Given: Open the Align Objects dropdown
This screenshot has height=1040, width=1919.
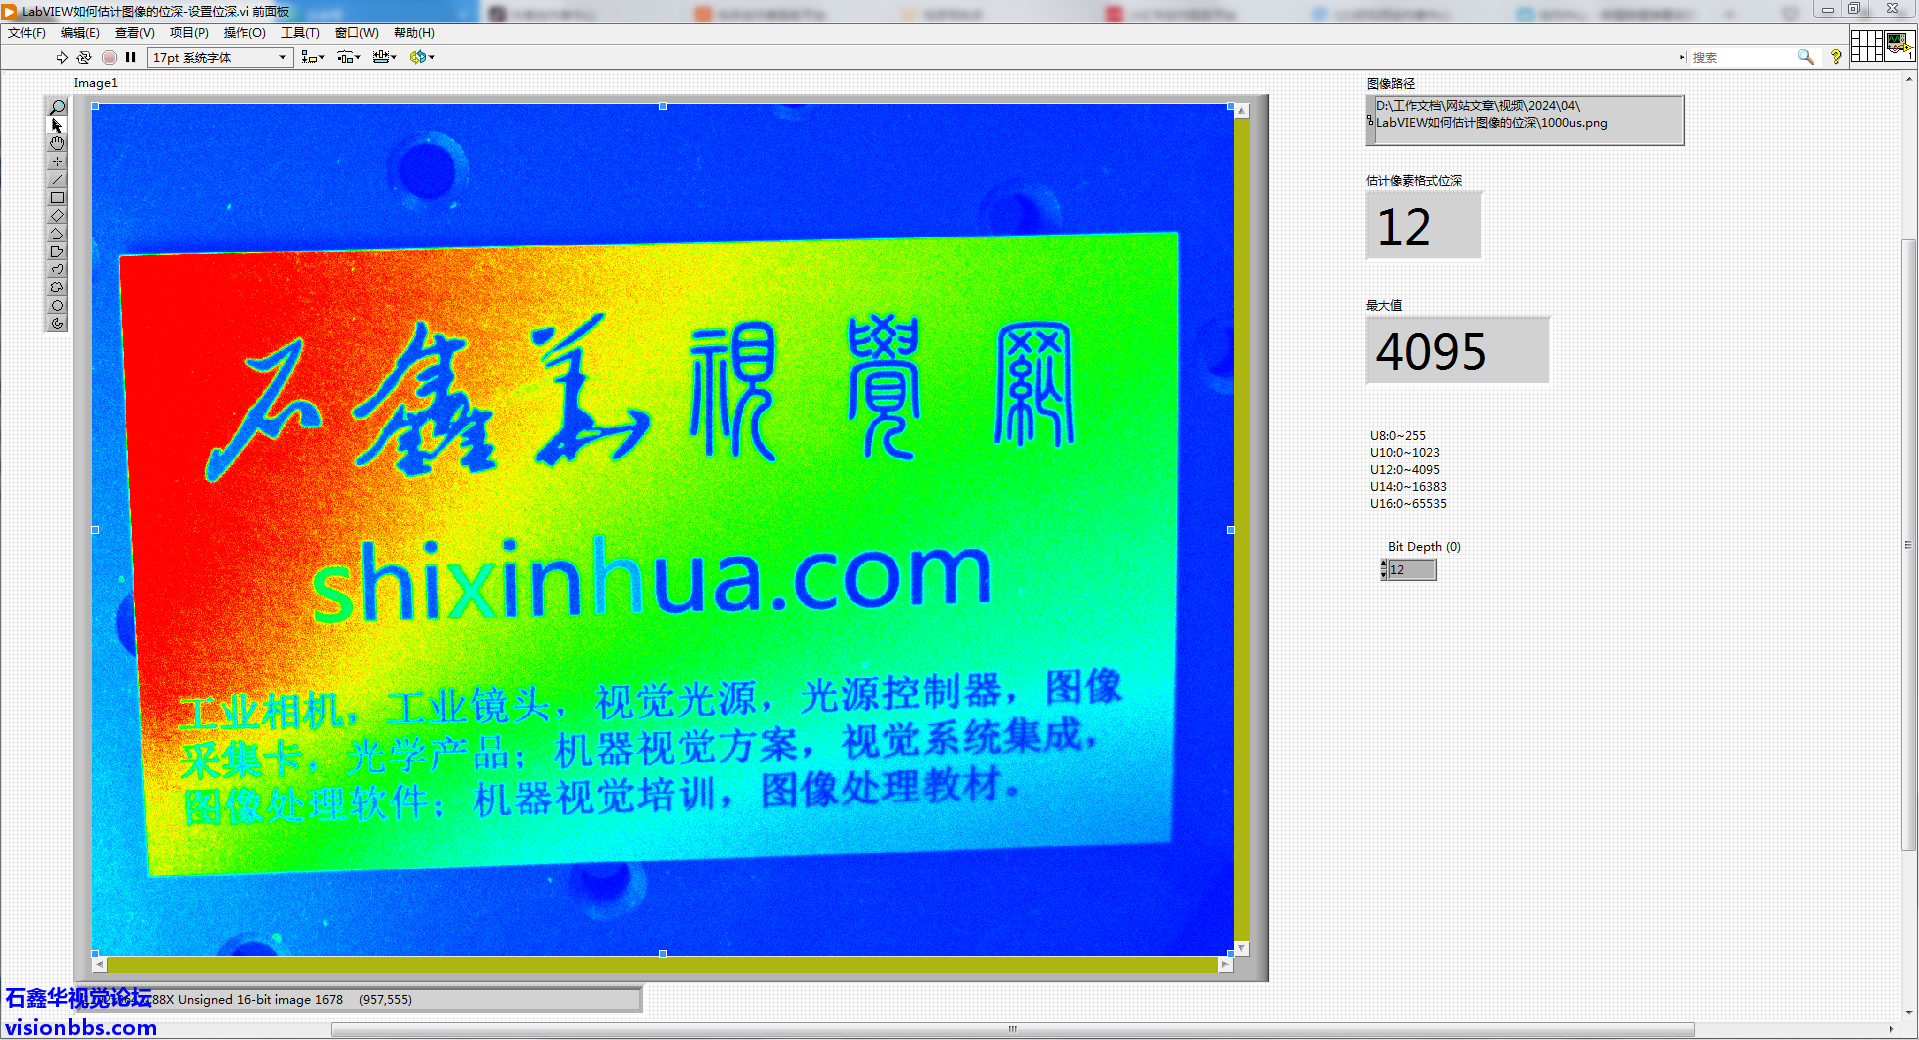Looking at the screenshot, I should point(313,57).
